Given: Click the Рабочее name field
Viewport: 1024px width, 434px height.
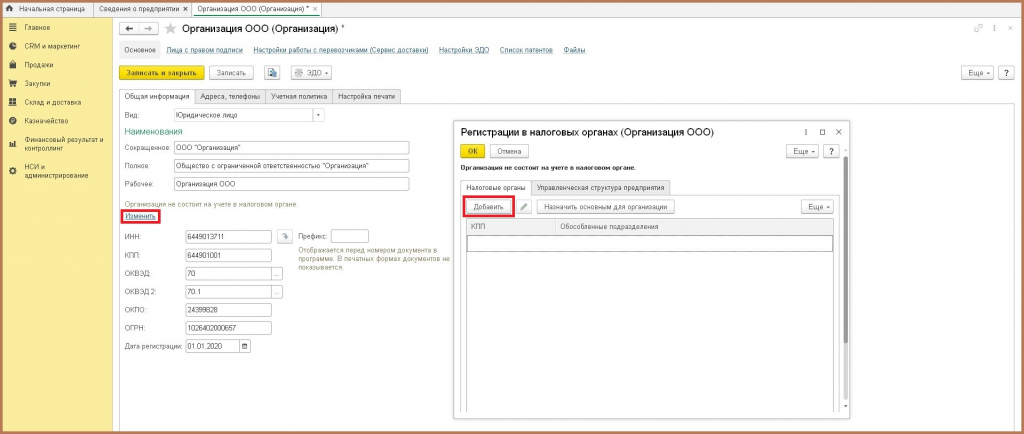Looking at the screenshot, I should point(291,184).
